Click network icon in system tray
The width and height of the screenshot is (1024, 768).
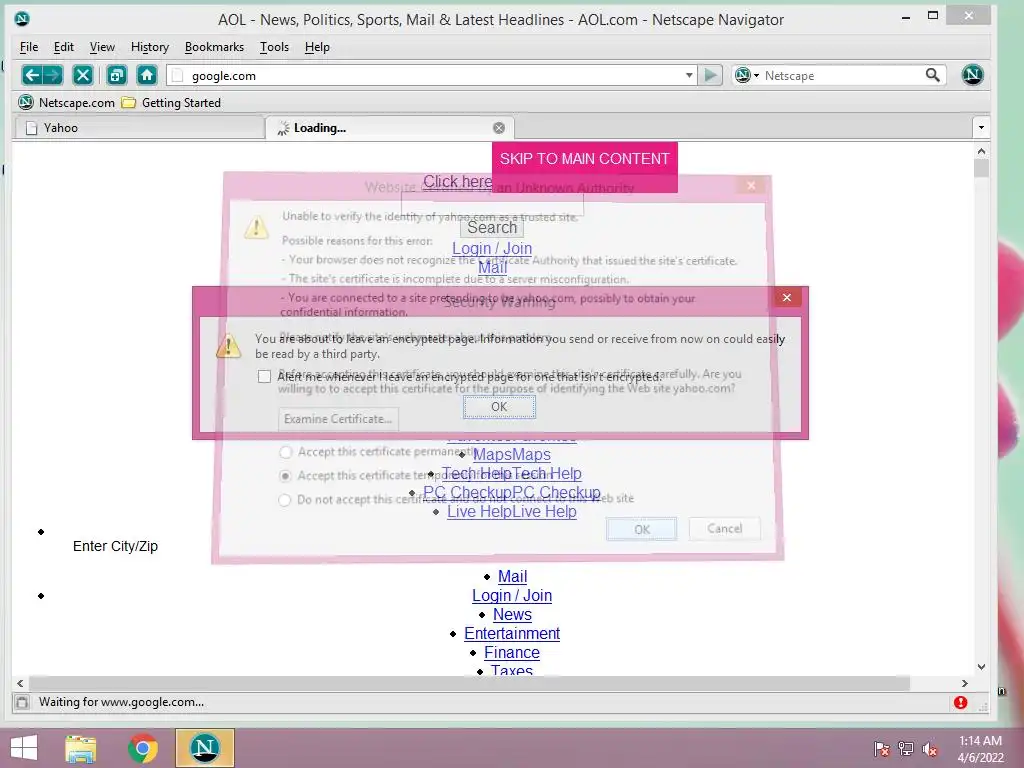[x=905, y=748]
